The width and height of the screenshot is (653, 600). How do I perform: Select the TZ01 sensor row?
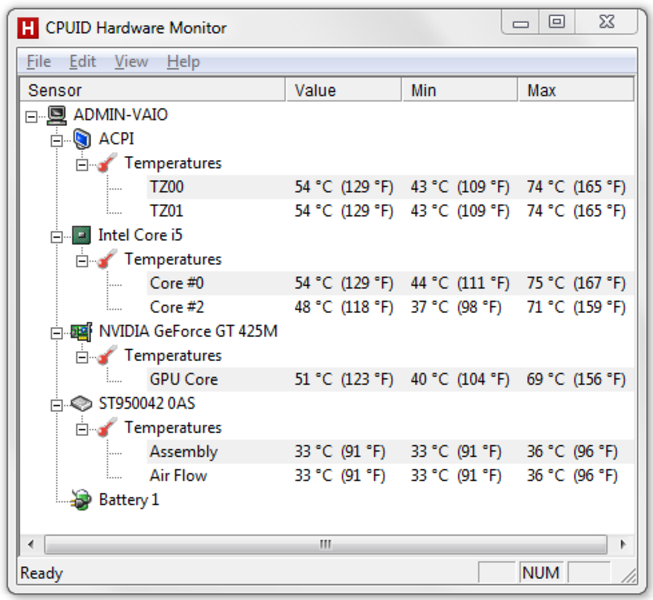pos(390,211)
